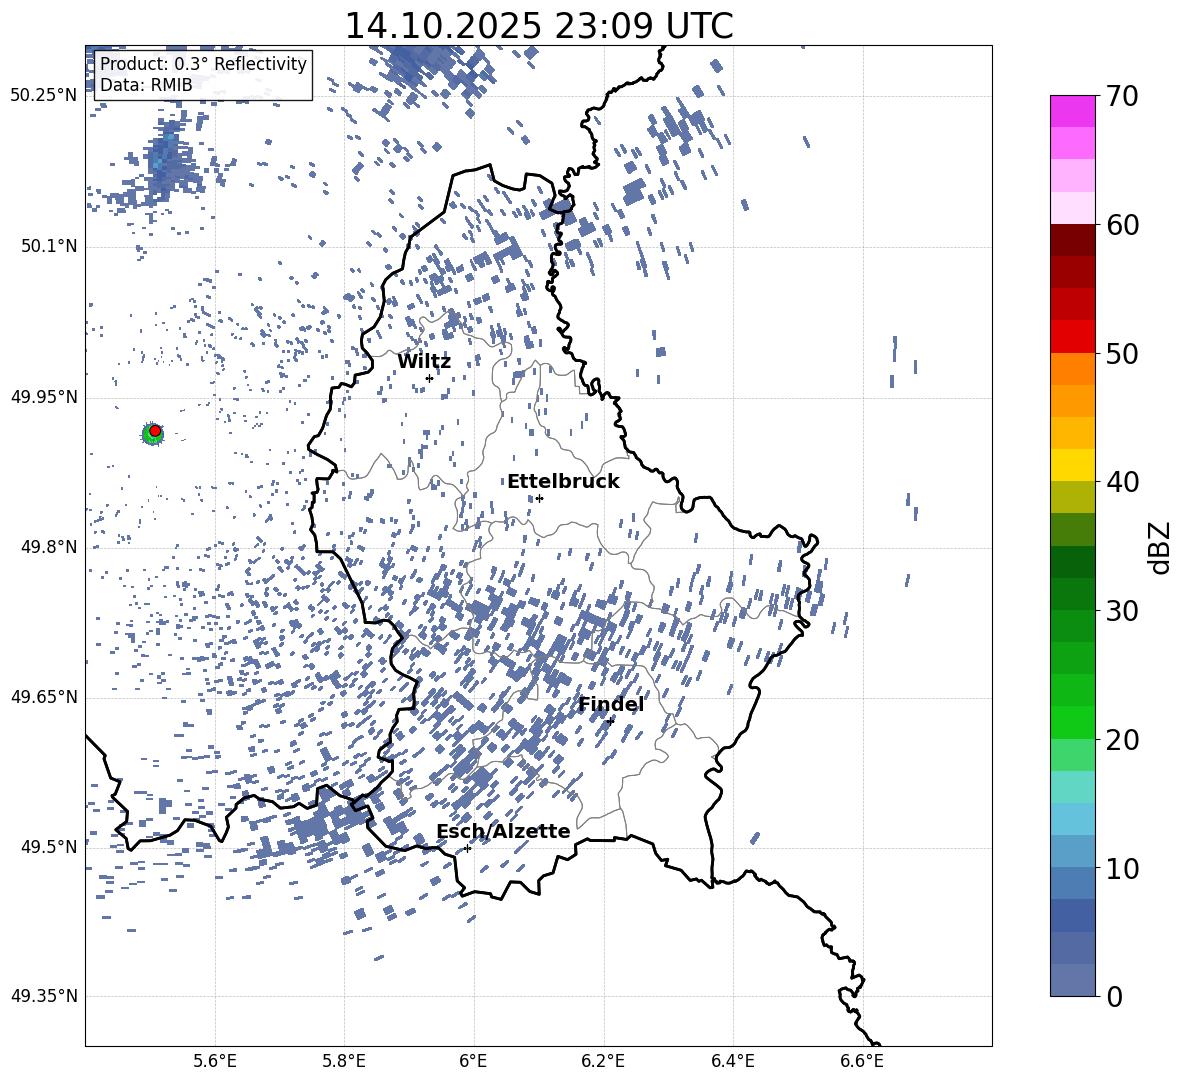Click the 49.35°N latitude tick label
Image resolution: width=1184 pixels, height=1081 pixels.
44,996
